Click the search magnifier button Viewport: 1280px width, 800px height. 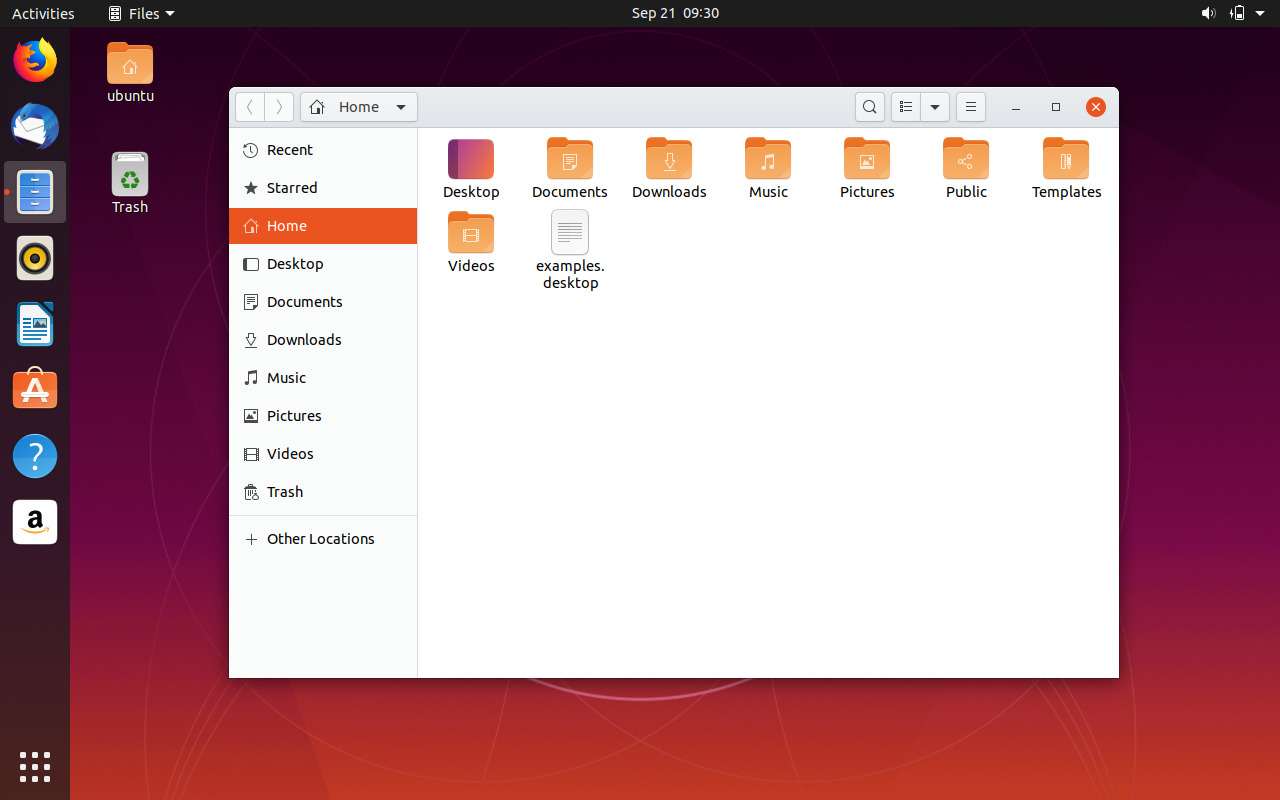[x=870, y=107]
